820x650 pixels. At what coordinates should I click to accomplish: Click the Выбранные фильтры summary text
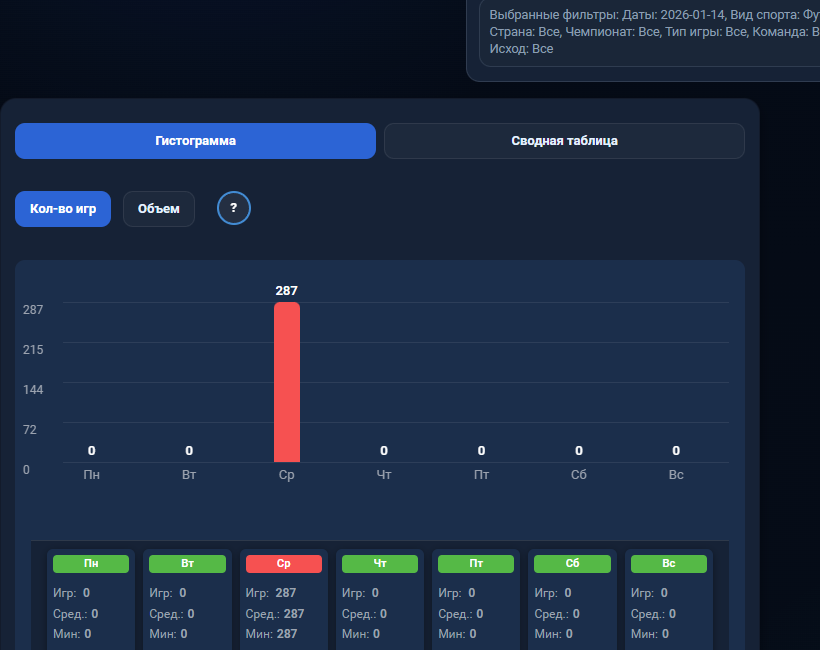(654, 32)
